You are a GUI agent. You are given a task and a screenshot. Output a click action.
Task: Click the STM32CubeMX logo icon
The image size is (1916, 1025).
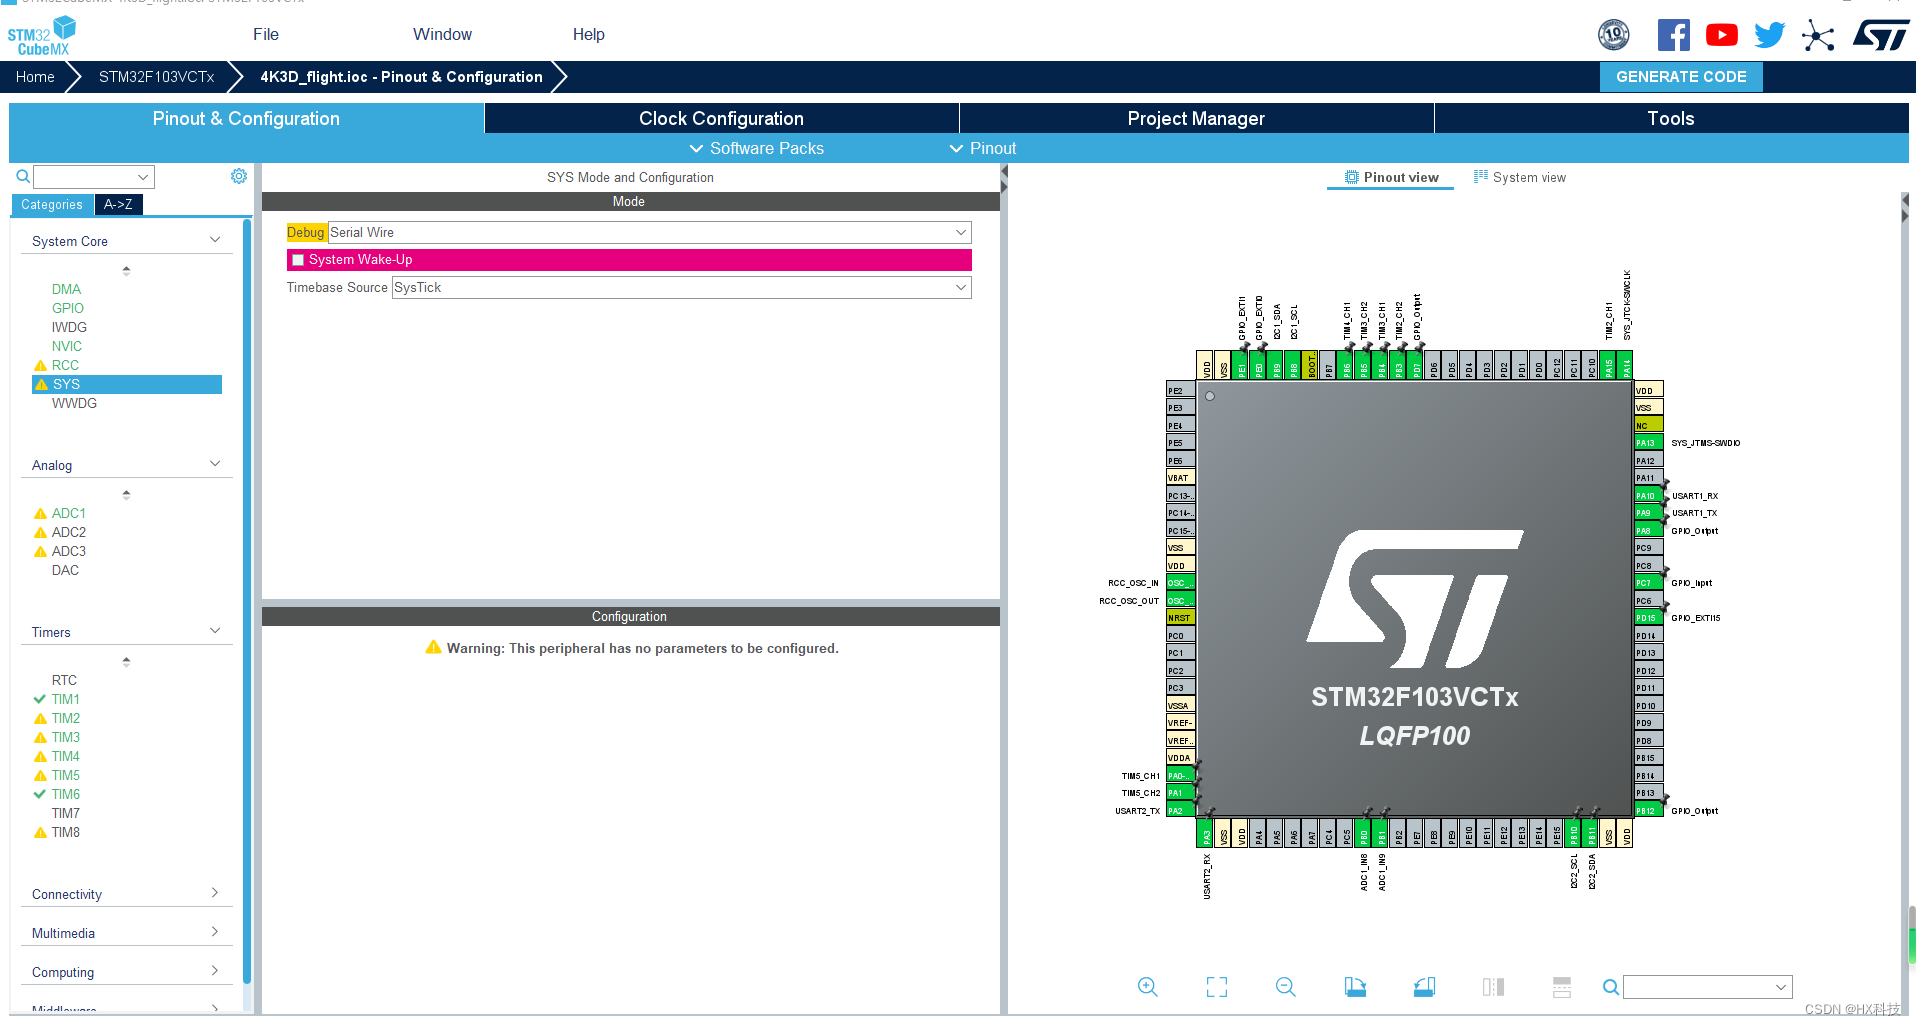pyautogui.click(x=41, y=33)
